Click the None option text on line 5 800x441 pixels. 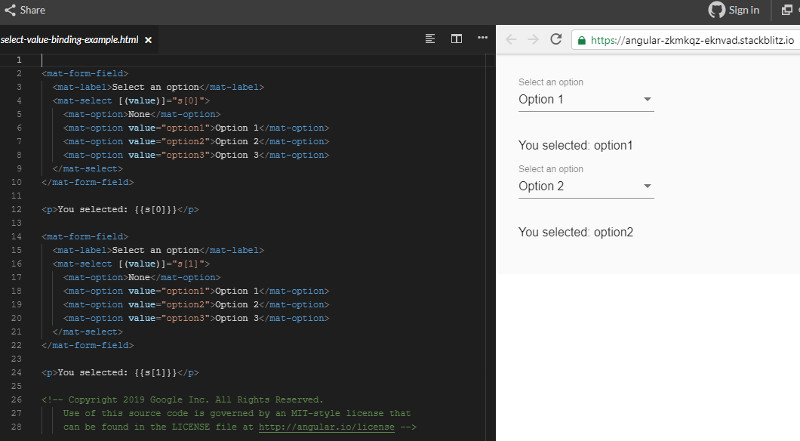[139, 114]
